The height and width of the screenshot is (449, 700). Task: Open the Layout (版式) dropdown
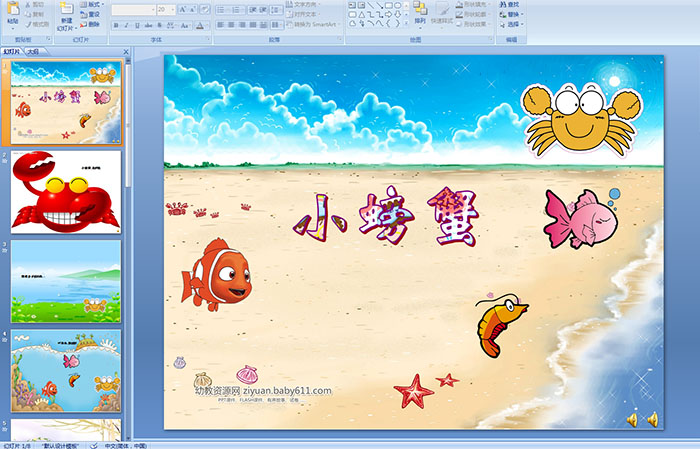click(92, 4)
